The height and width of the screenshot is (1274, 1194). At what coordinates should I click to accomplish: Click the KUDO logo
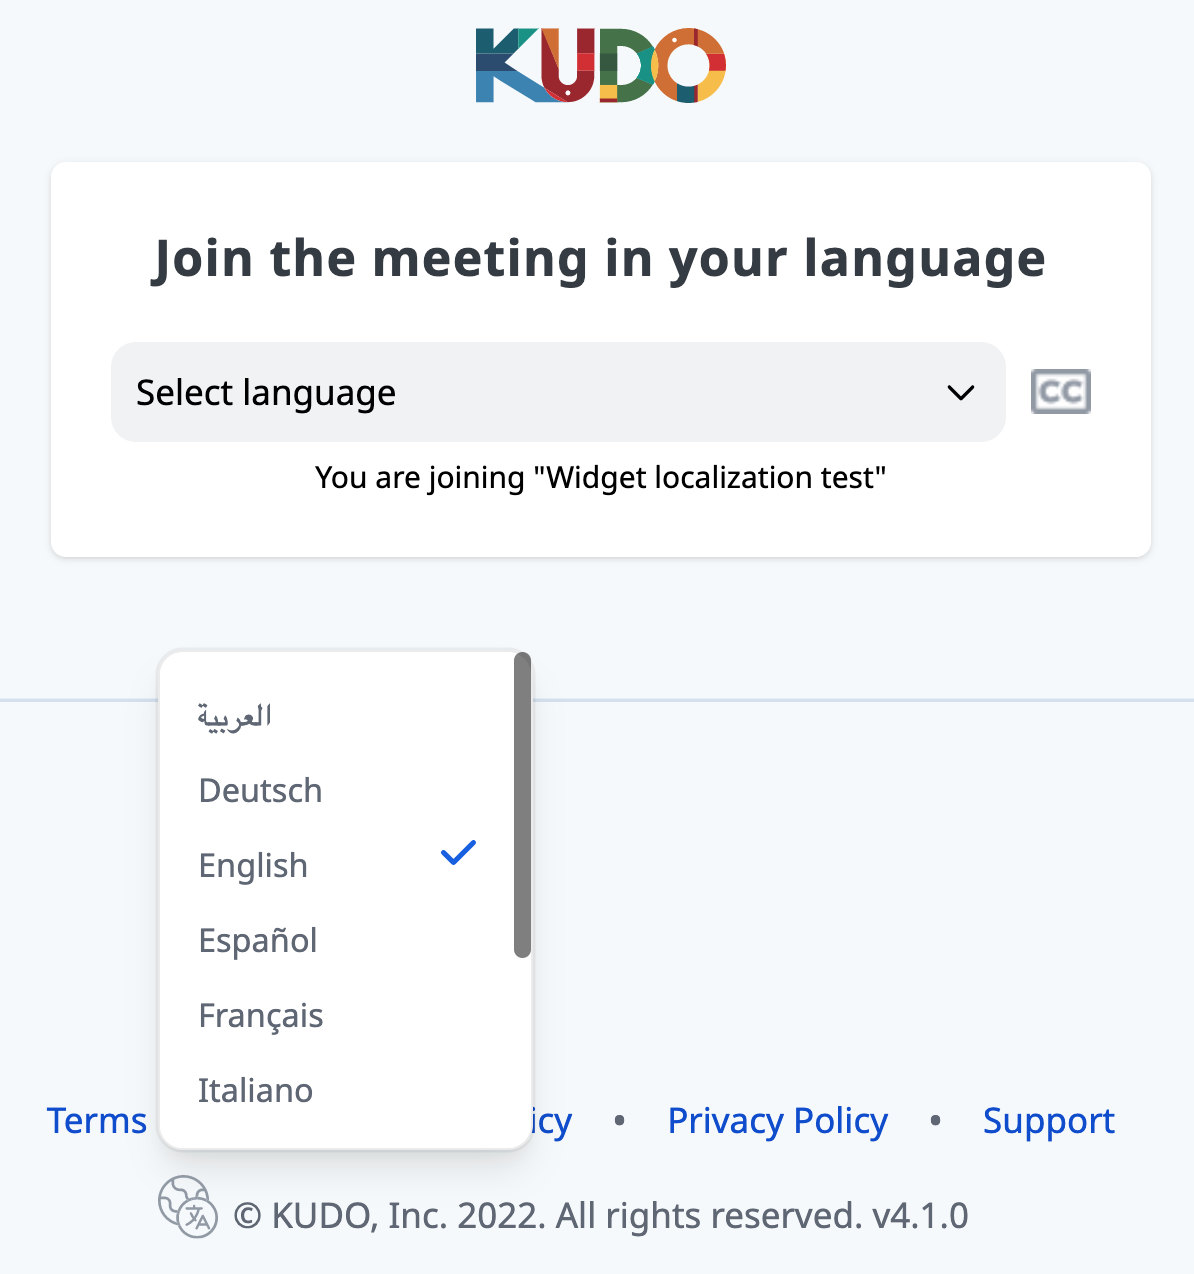pyautogui.click(x=600, y=66)
